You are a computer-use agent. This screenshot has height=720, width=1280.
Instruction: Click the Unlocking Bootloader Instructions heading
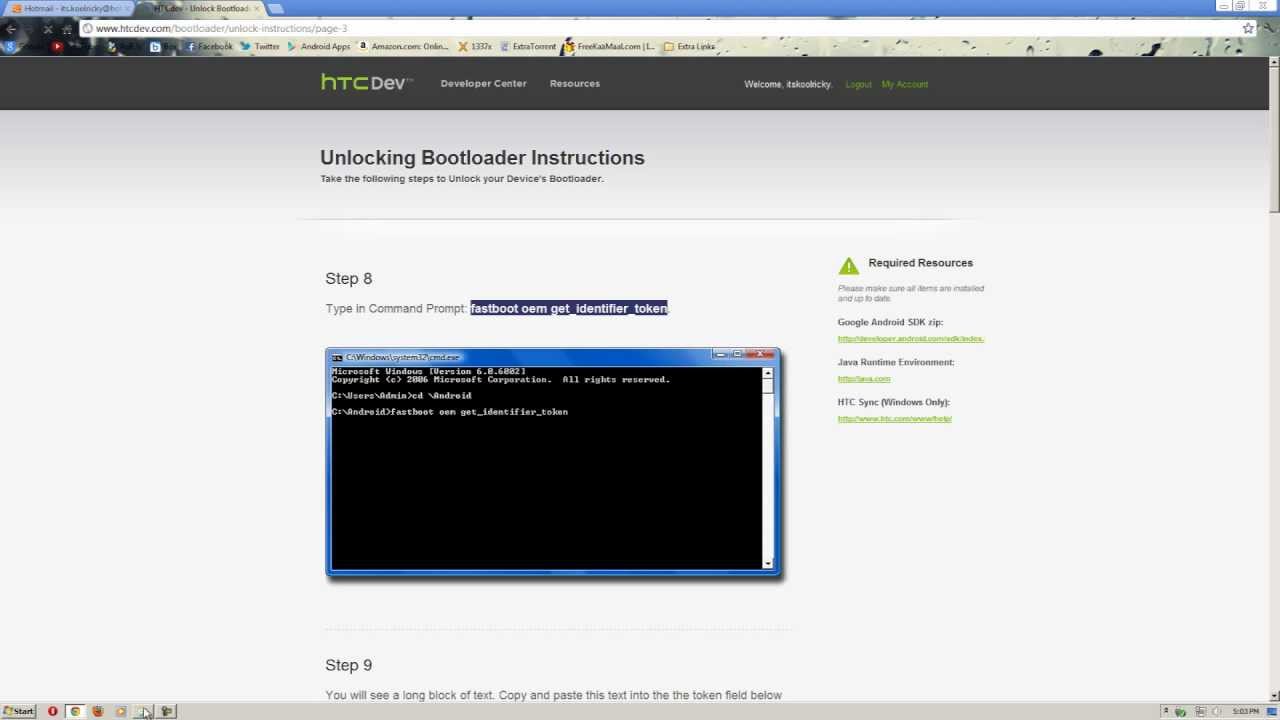(482, 157)
